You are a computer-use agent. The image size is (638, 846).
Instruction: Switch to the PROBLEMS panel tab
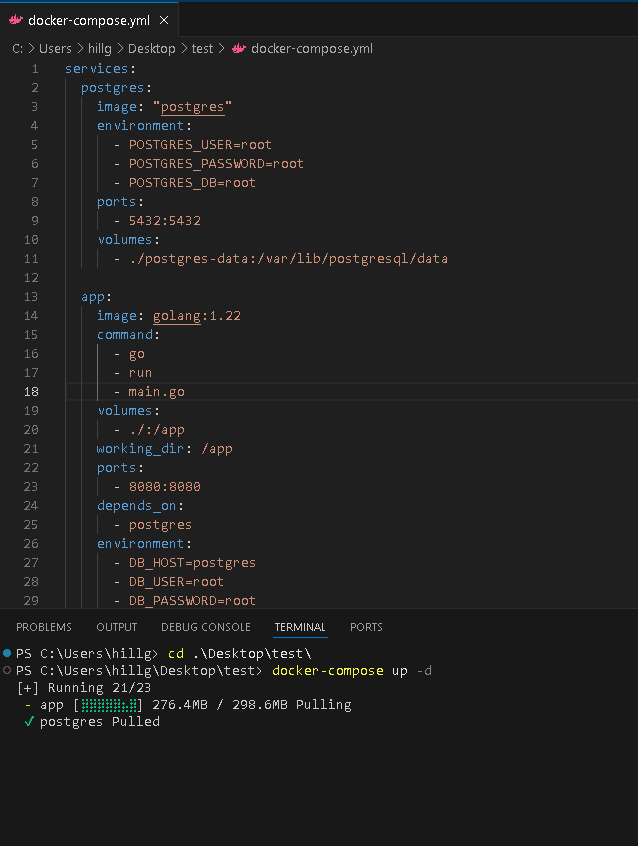point(44,627)
